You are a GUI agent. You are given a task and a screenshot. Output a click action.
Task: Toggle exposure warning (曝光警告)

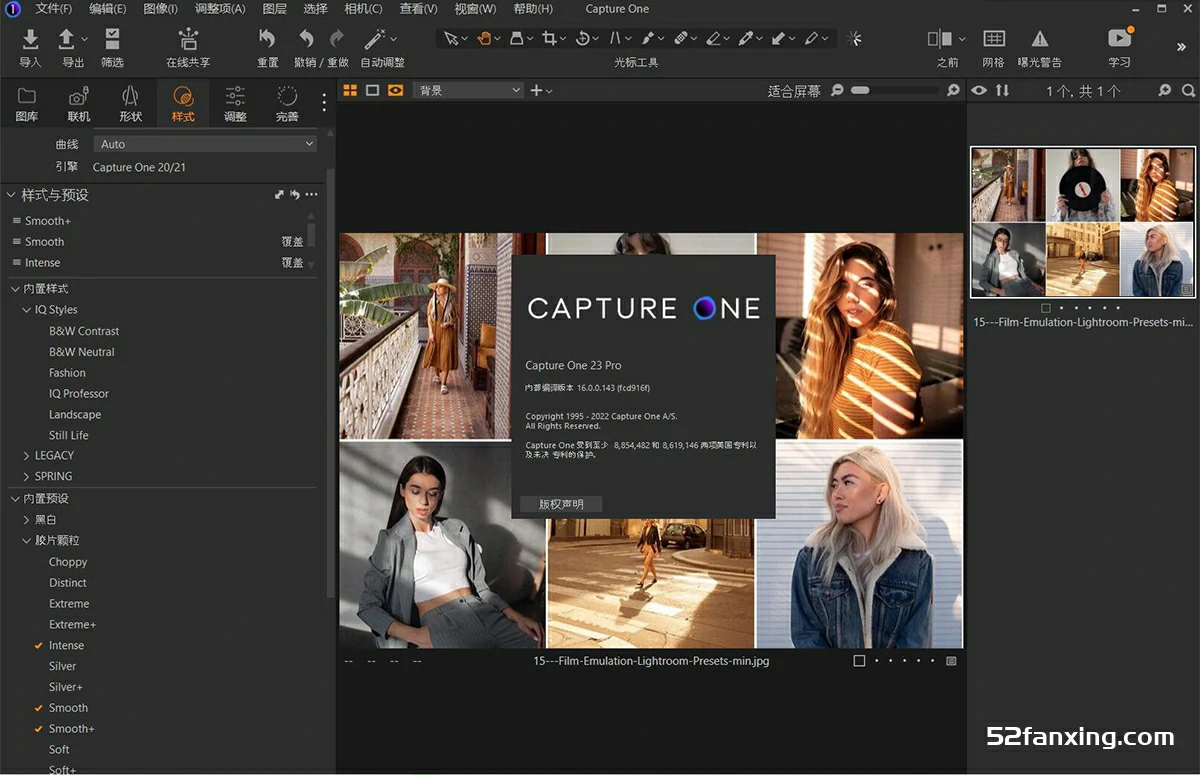(1040, 39)
